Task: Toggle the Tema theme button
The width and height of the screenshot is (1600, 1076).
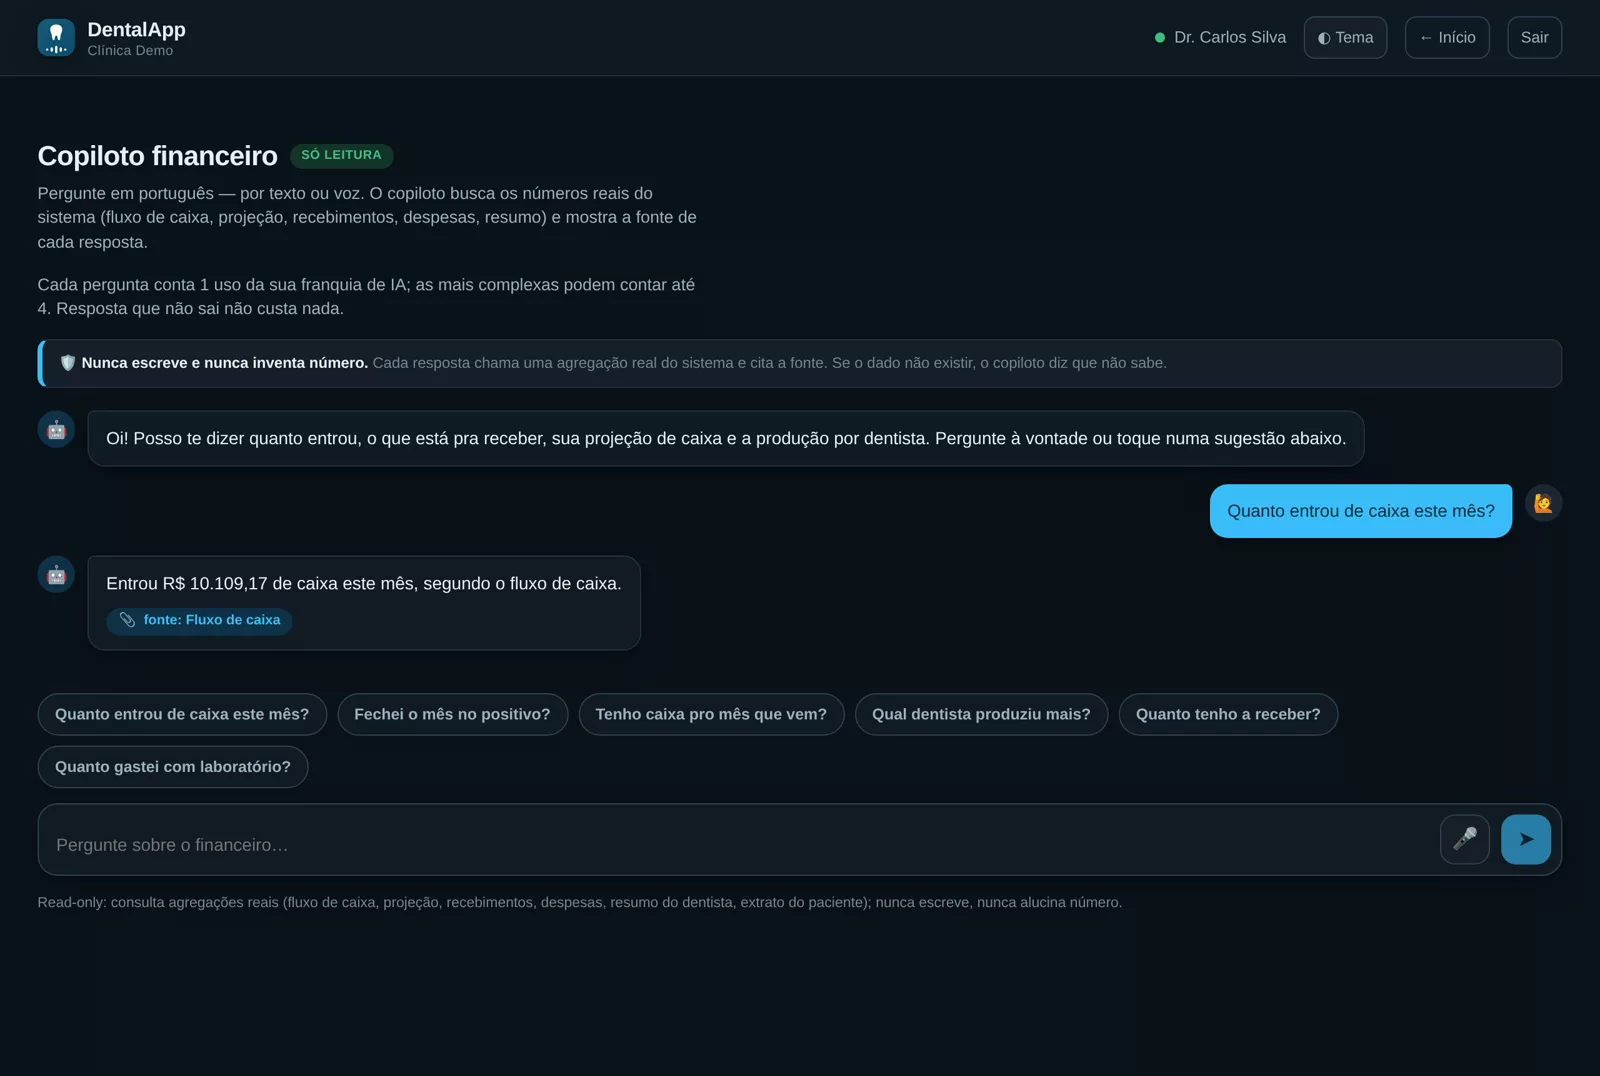Action: (x=1345, y=38)
